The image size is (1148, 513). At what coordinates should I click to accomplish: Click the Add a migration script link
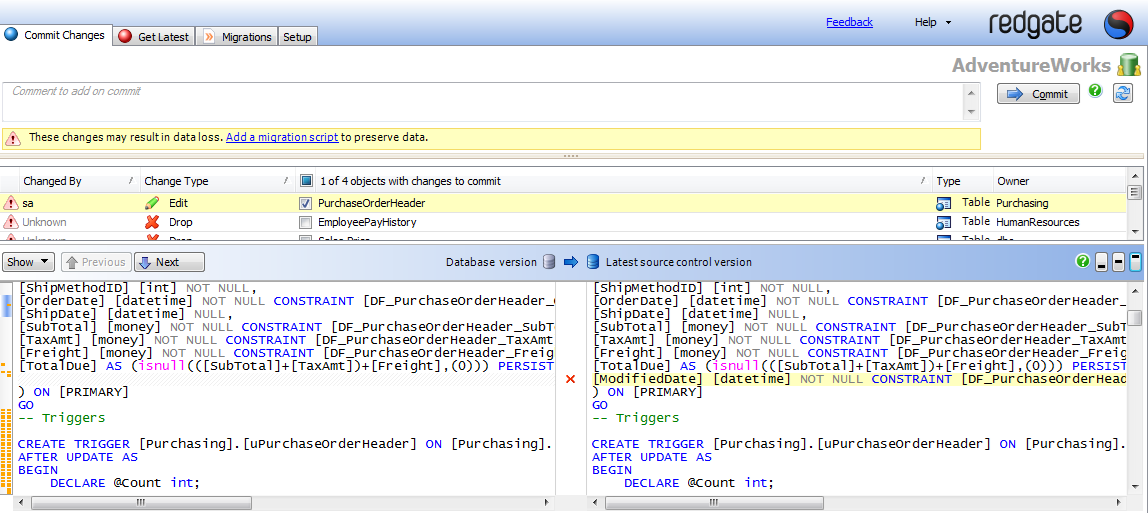tap(282, 137)
